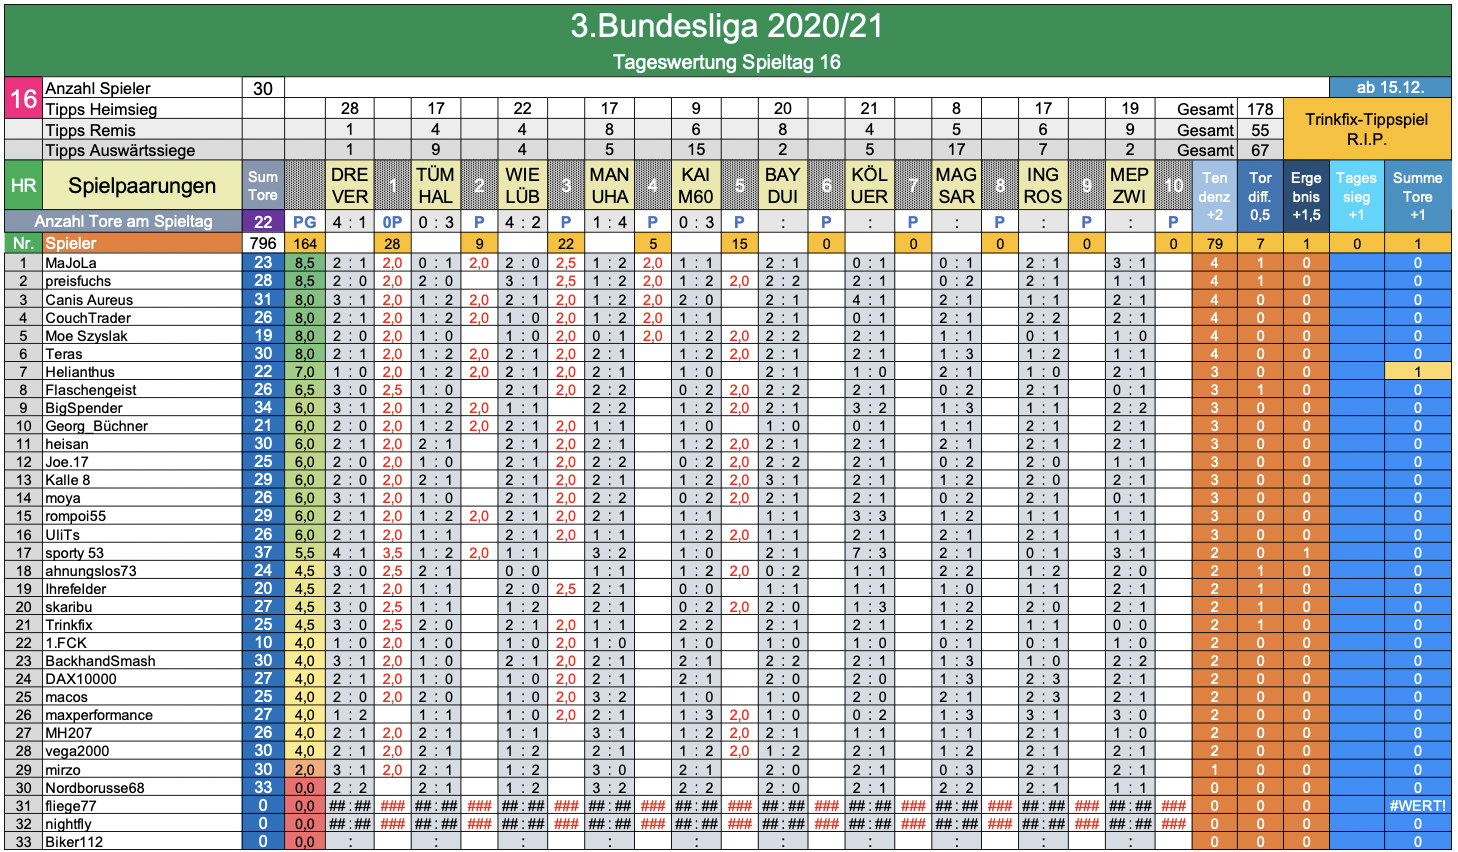The image size is (1458, 852).
Task: Click player name 'BigSpender'
Action: 84,407
